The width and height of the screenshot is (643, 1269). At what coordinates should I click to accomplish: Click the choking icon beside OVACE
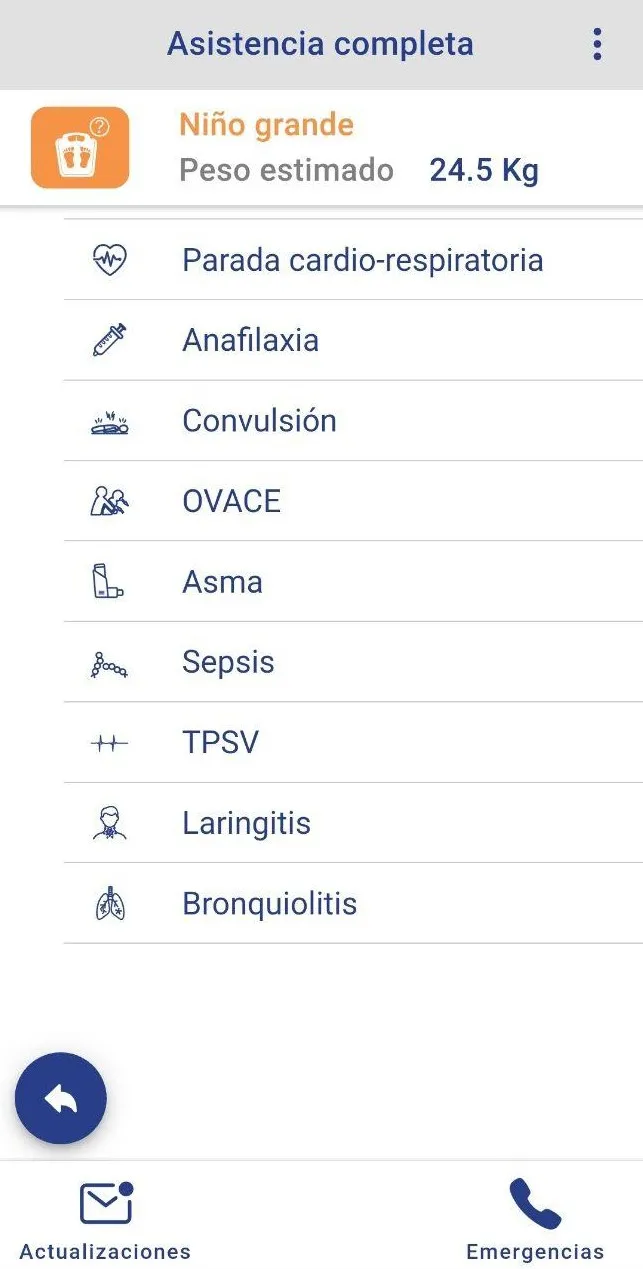click(x=109, y=501)
